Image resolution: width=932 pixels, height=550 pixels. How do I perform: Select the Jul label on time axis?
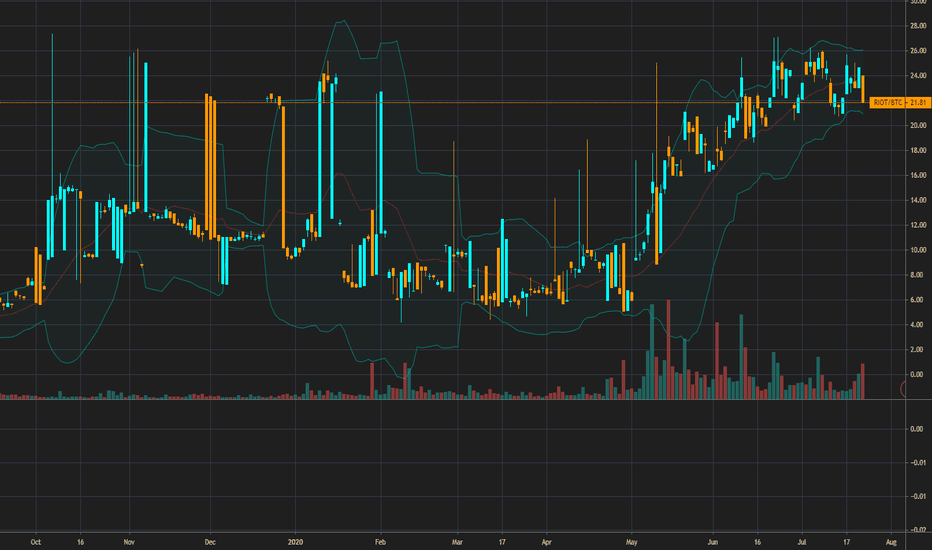click(802, 542)
